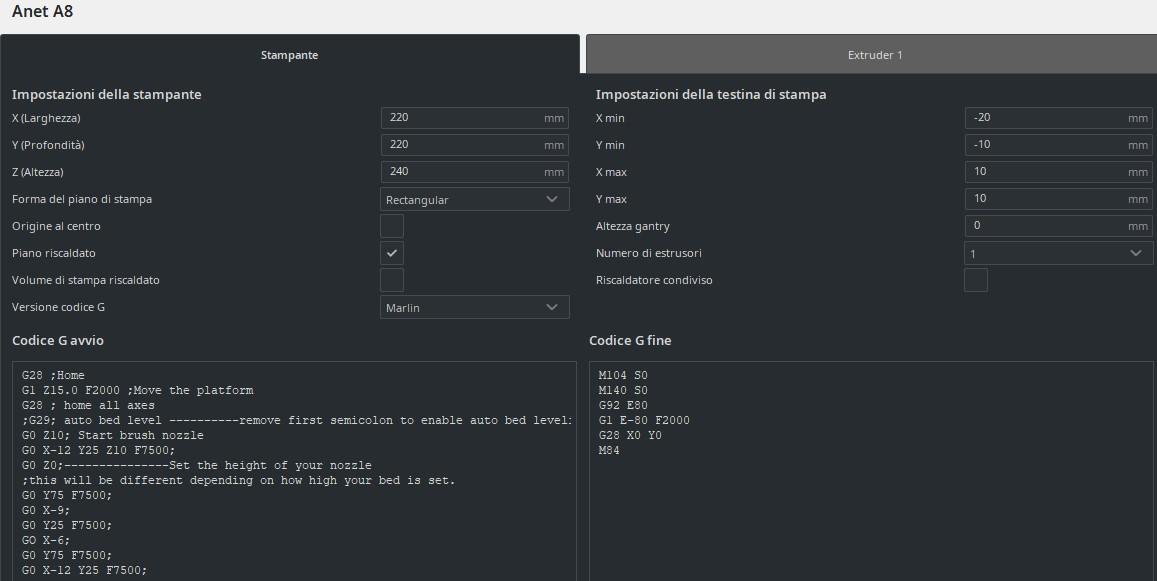This screenshot has height=581, width=1157.
Task: Uncheck the Piano riscaldato checkbox
Action: click(x=392, y=253)
